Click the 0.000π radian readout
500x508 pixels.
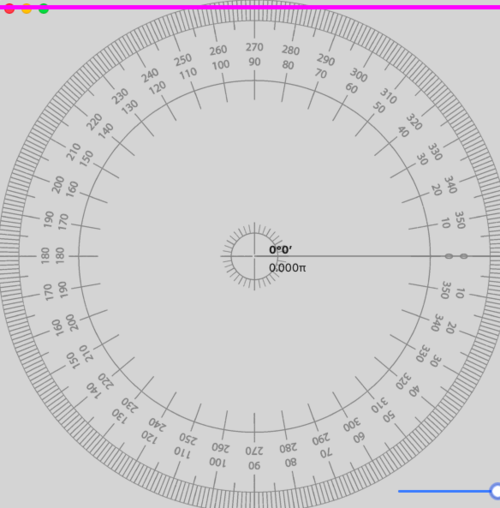(287, 268)
